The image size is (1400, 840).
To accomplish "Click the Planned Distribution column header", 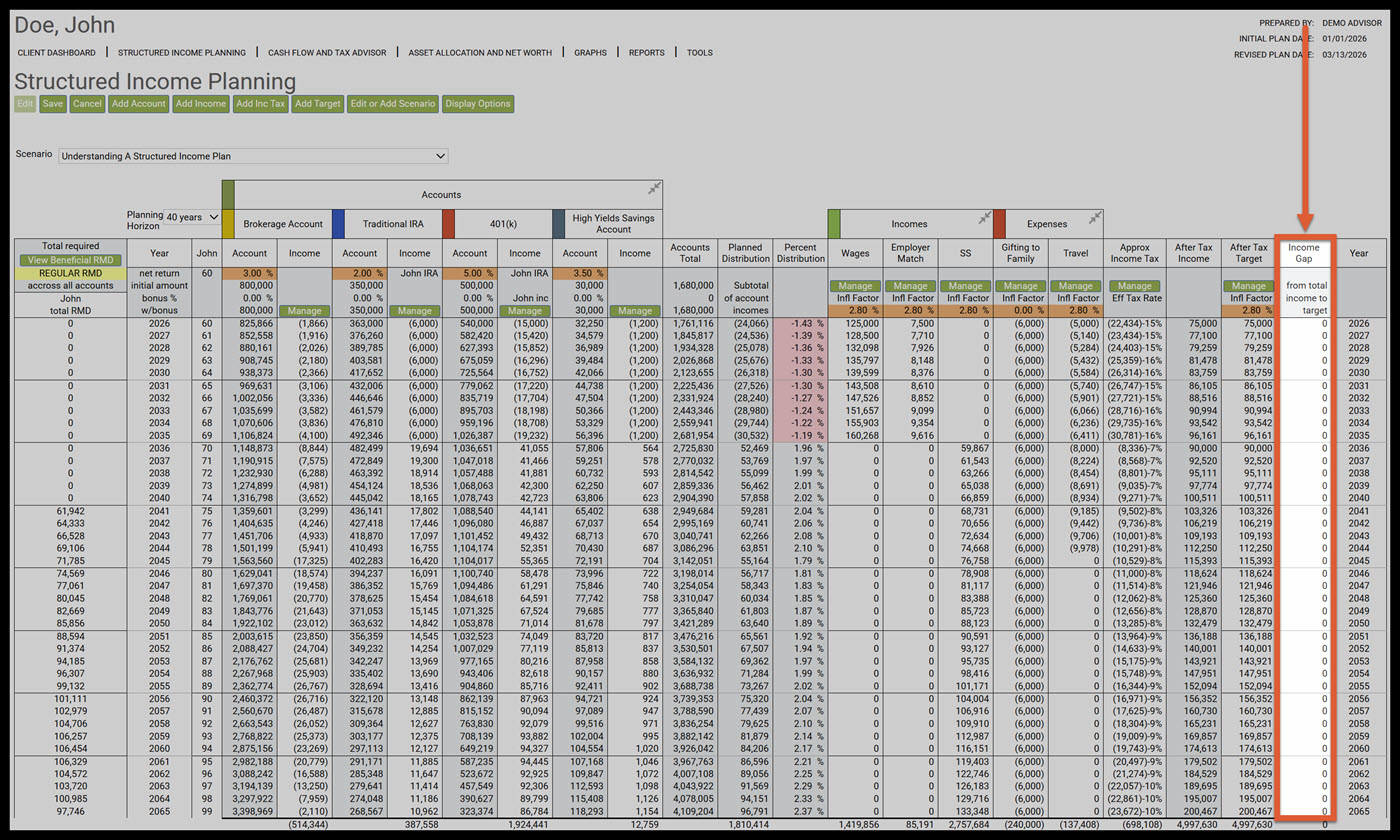I will (746, 253).
